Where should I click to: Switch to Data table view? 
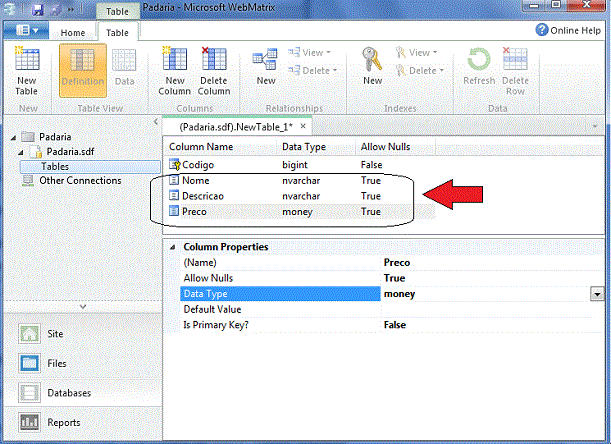point(124,66)
